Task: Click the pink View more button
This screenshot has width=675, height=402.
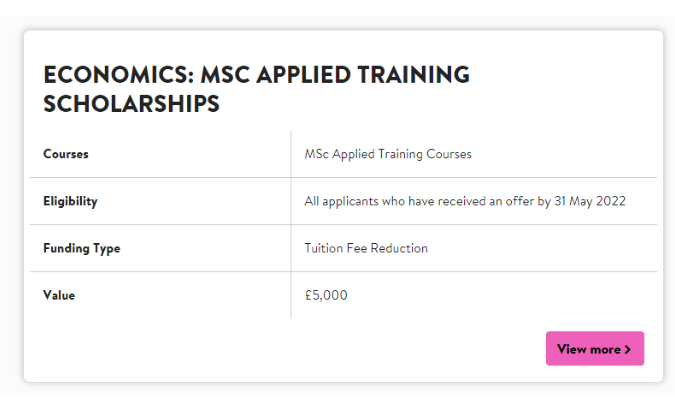Action: pyautogui.click(x=594, y=349)
